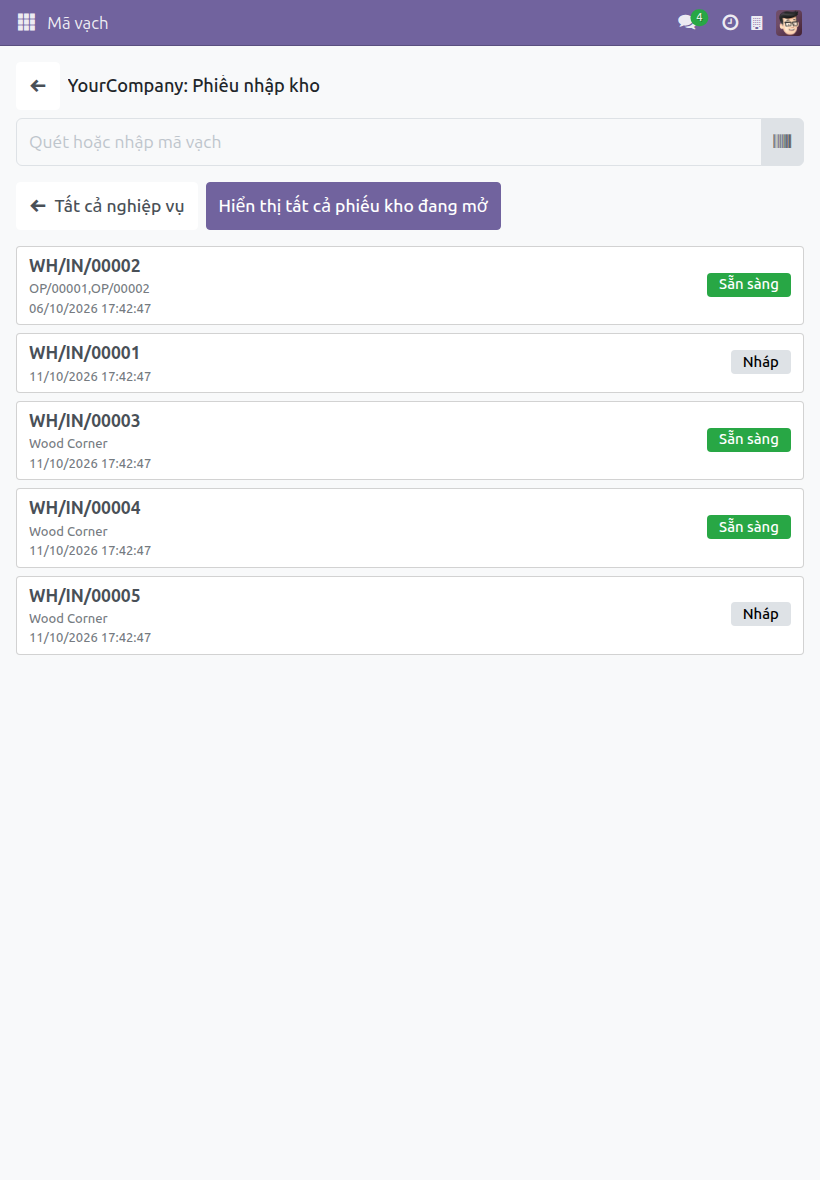Click the barcode scanner icon
Image resolution: width=820 pixels, height=1180 pixels.
click(x=782, y=141)
